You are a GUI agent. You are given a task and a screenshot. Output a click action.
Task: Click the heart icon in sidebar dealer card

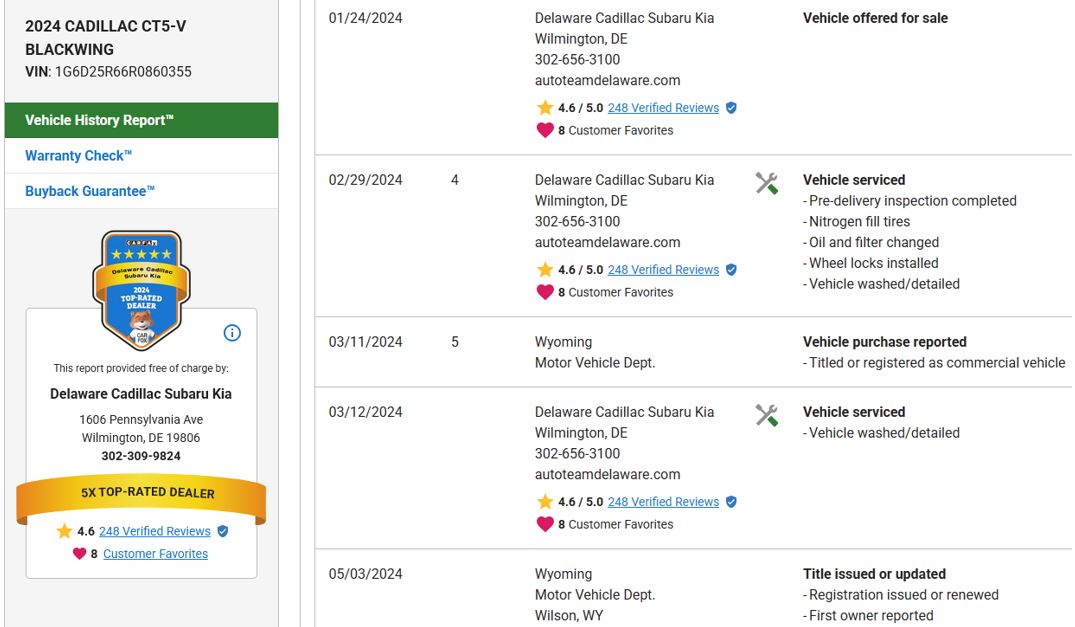pyautogui.click(x=79, y=554)
